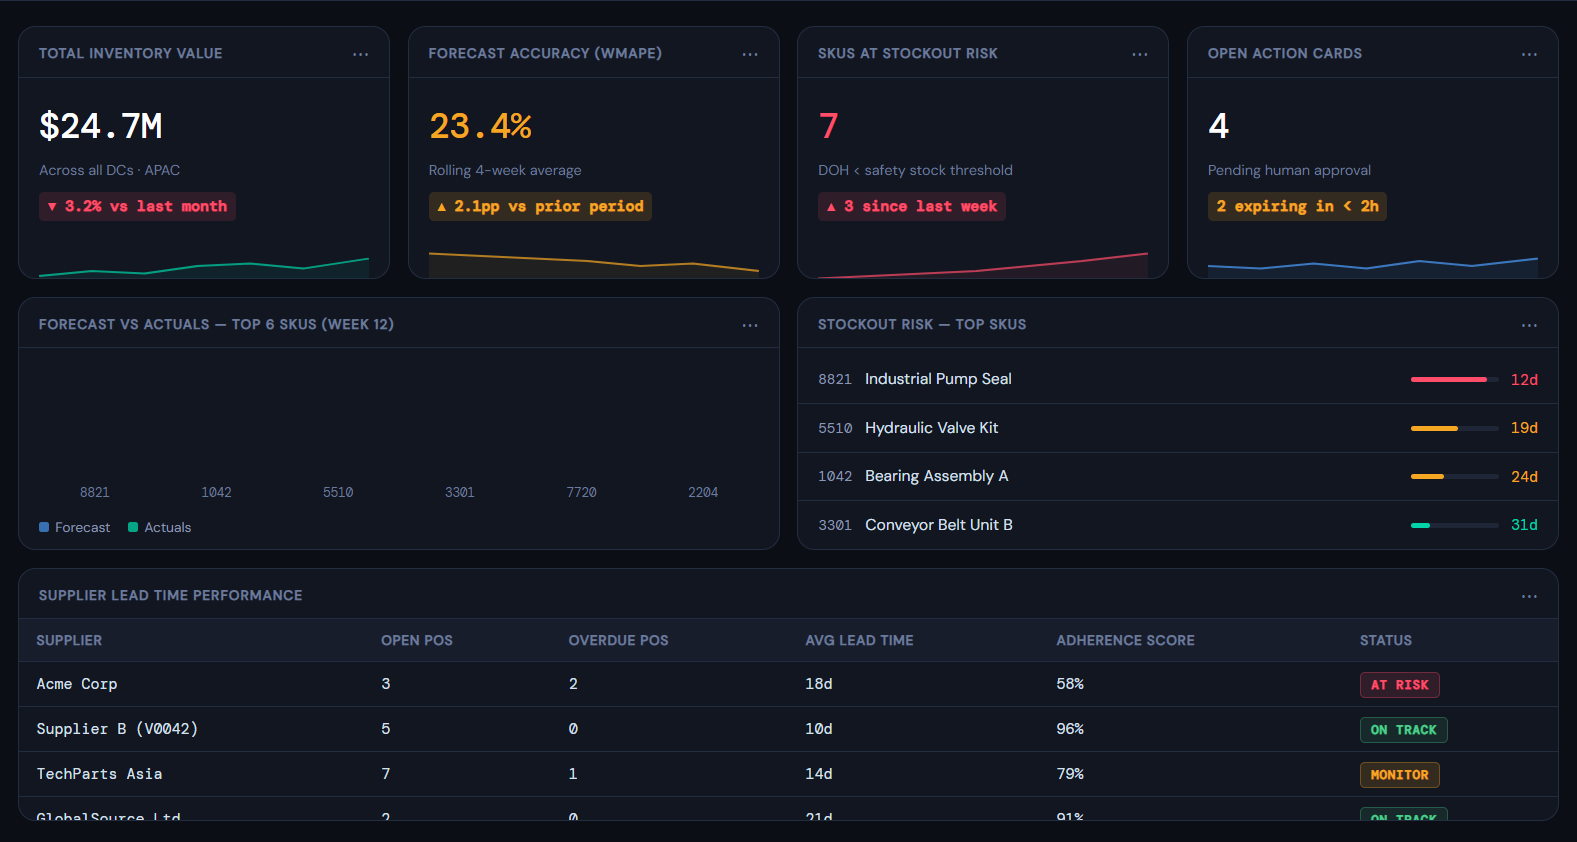The height and width of the screenshot is (842, 1577).
Task: Sort table by Overdue POs column
Action: pyautogui.click(x=618, y=640)
